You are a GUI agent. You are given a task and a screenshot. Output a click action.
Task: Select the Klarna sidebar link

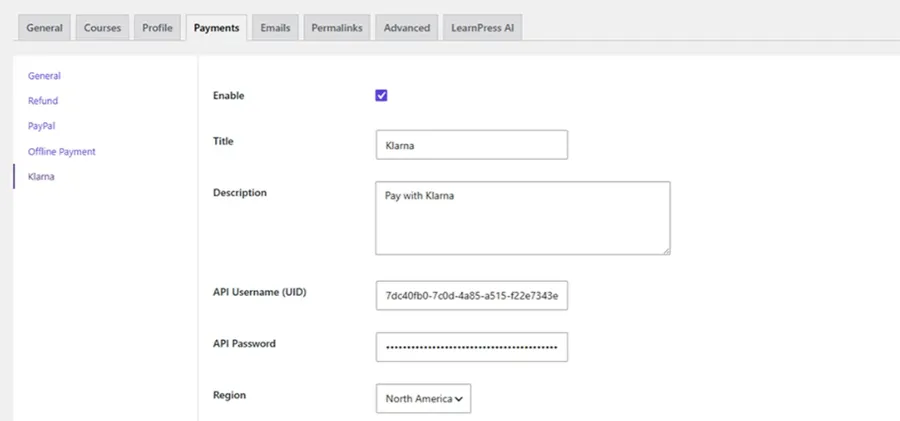pyautogui.click(x=41, y=176)
